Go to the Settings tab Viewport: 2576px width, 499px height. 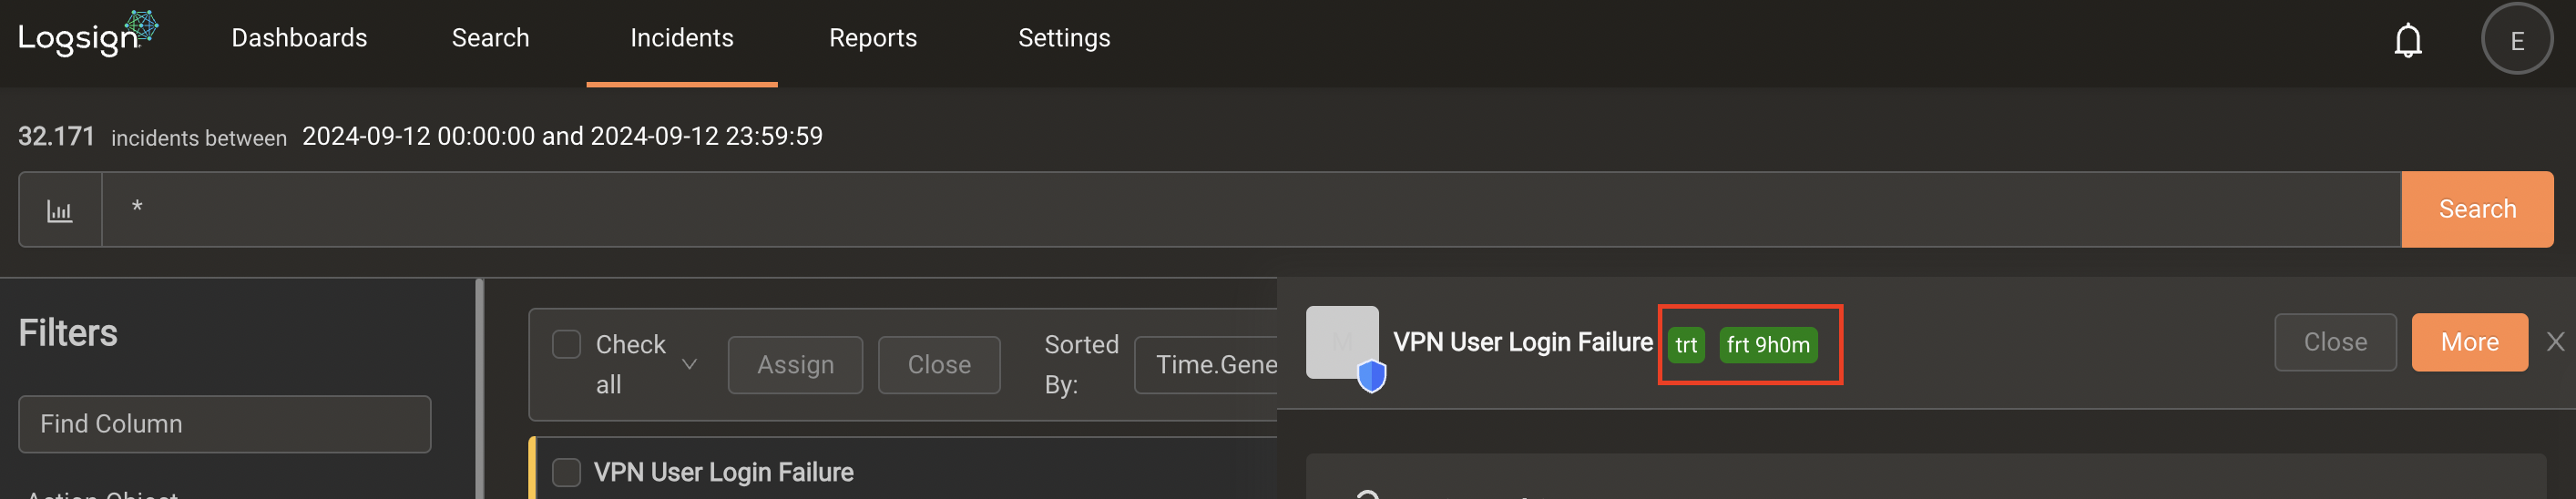[1063, 38]
